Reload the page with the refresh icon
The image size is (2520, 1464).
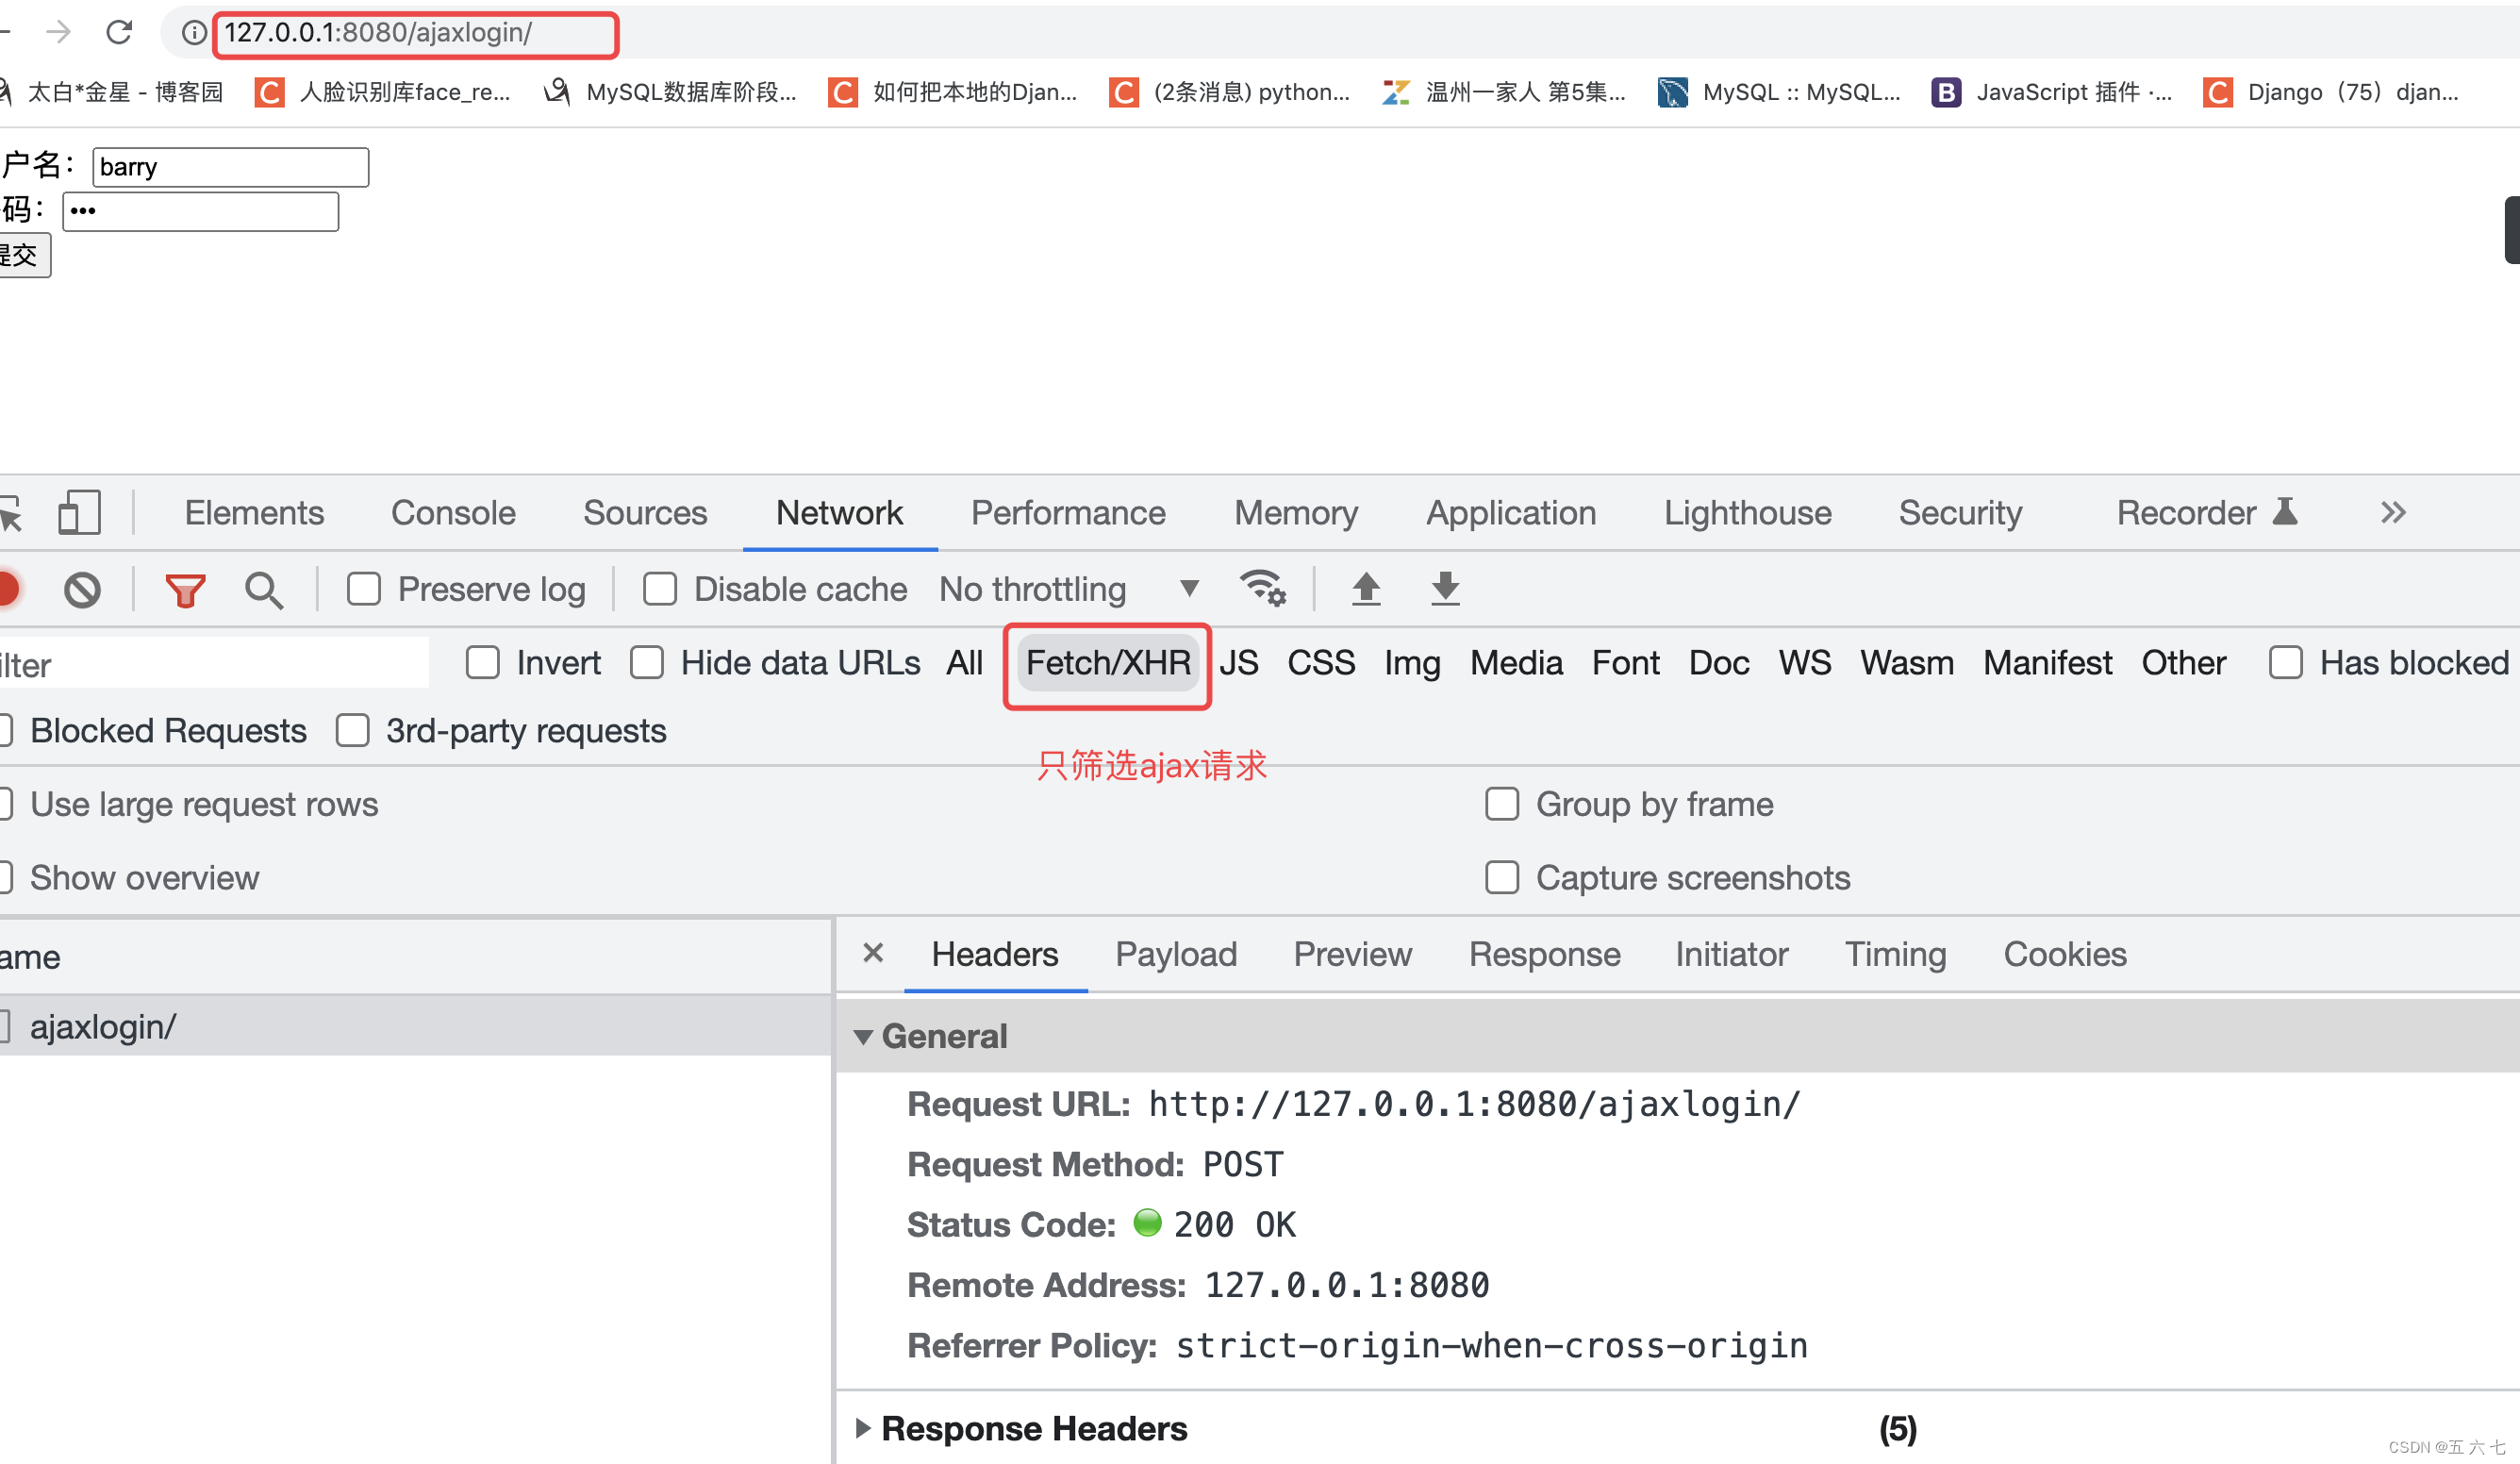119,32
